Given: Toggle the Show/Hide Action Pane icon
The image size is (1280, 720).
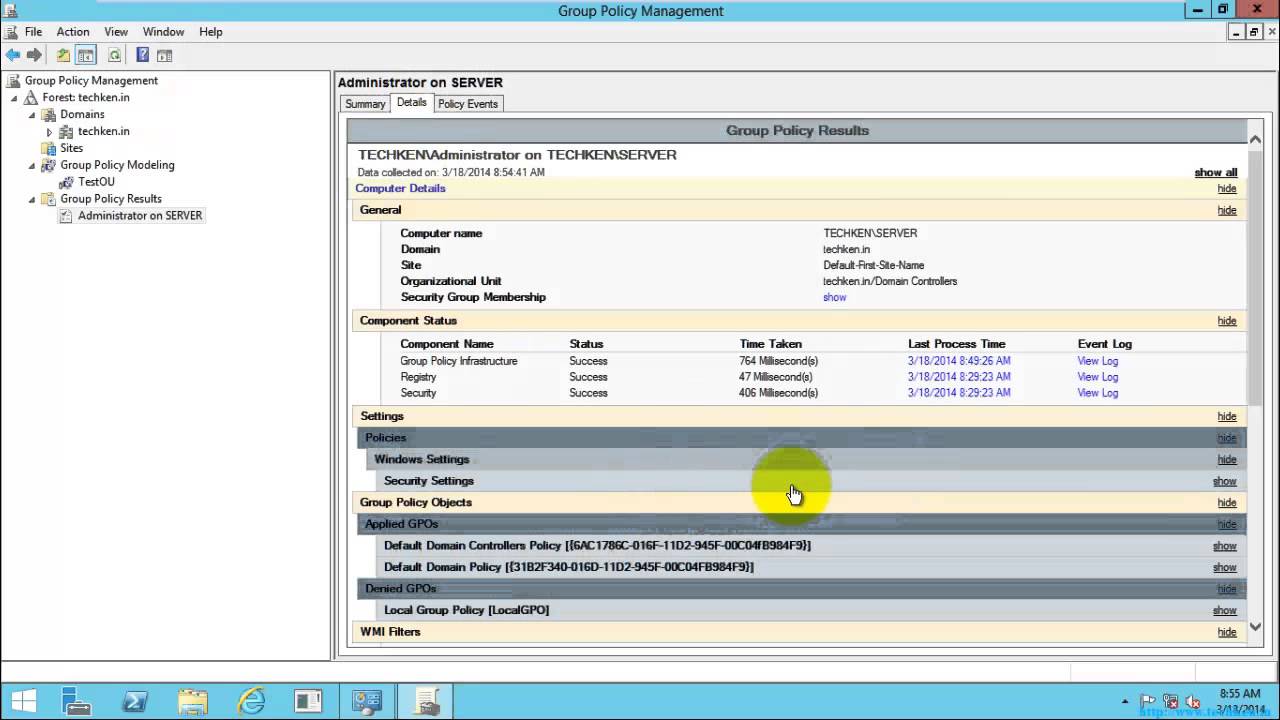Looking at the screenshot, I should [164, 56].
